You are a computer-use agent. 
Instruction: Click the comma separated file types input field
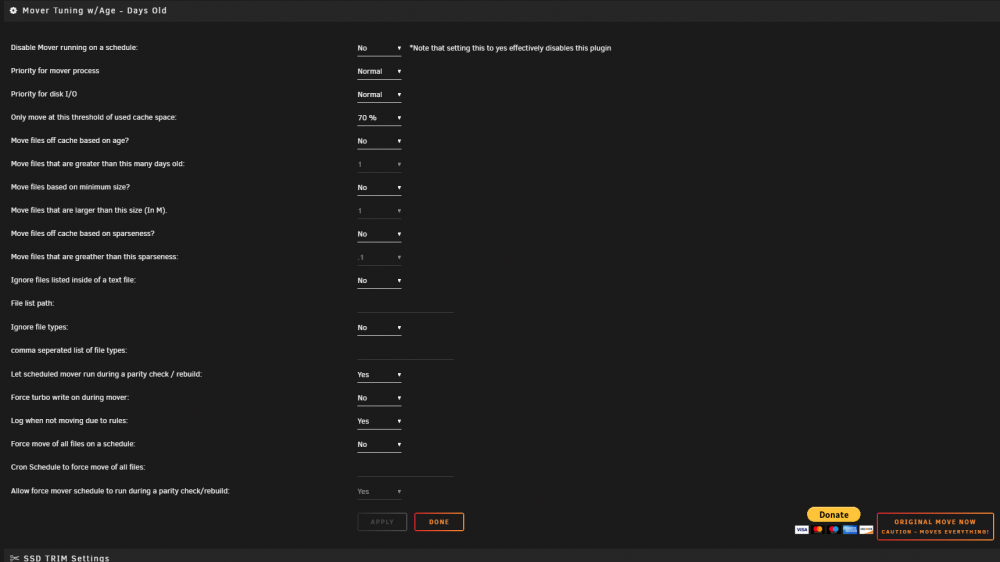[405, 351]
